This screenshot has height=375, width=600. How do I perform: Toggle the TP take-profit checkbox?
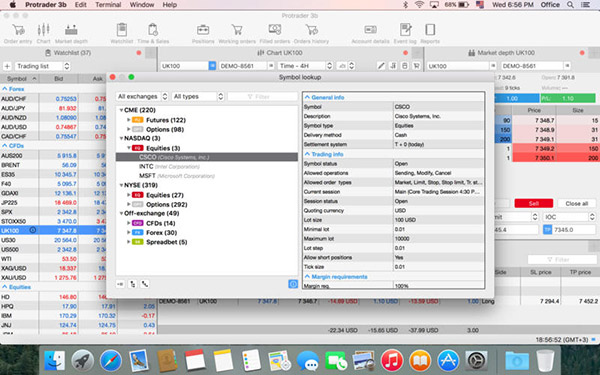tap(547, 230)
